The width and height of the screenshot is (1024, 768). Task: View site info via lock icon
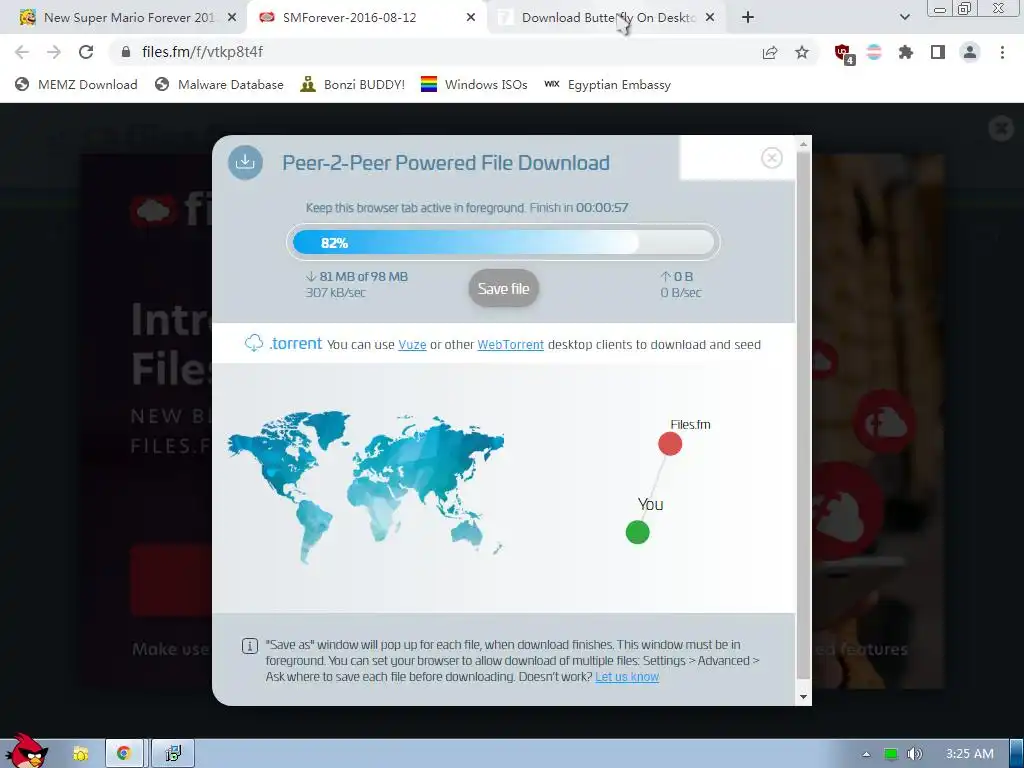126,52
